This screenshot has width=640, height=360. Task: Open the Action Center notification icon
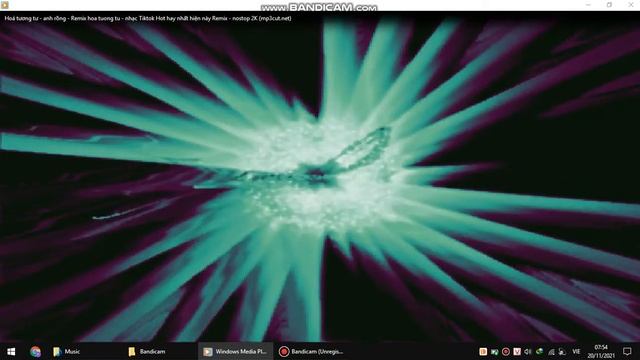pos(627,351)
